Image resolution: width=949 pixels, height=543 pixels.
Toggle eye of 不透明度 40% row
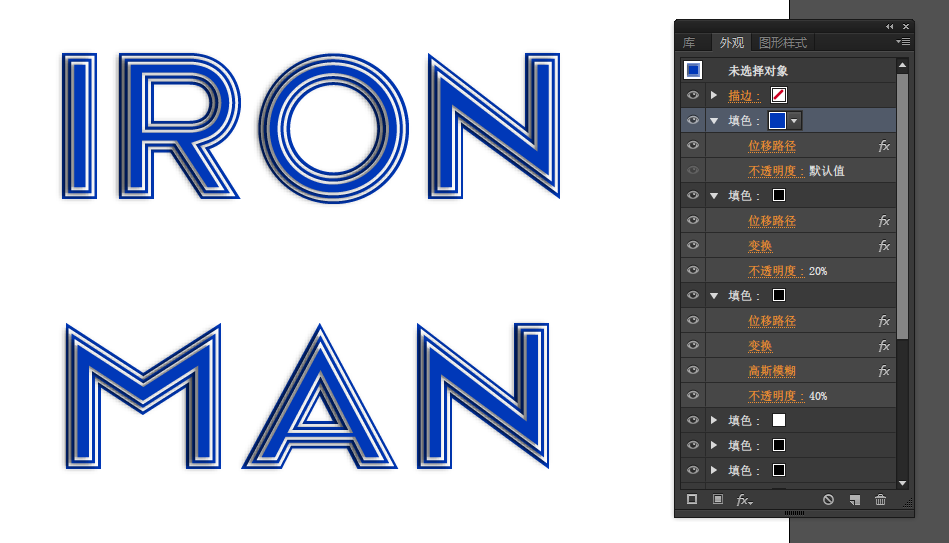point(693,395)
